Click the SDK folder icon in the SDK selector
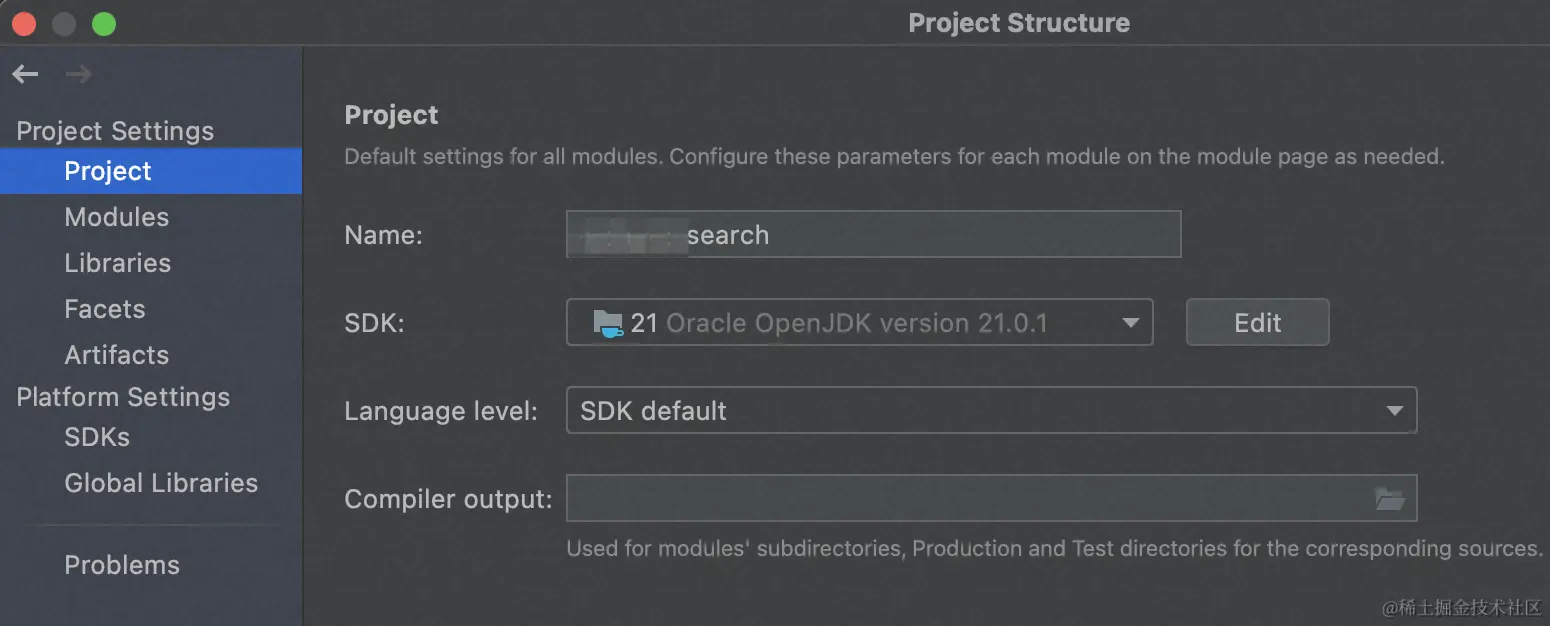Viewport: 1550px width, 626px height. pyautogui.click(x=611, y=322)
